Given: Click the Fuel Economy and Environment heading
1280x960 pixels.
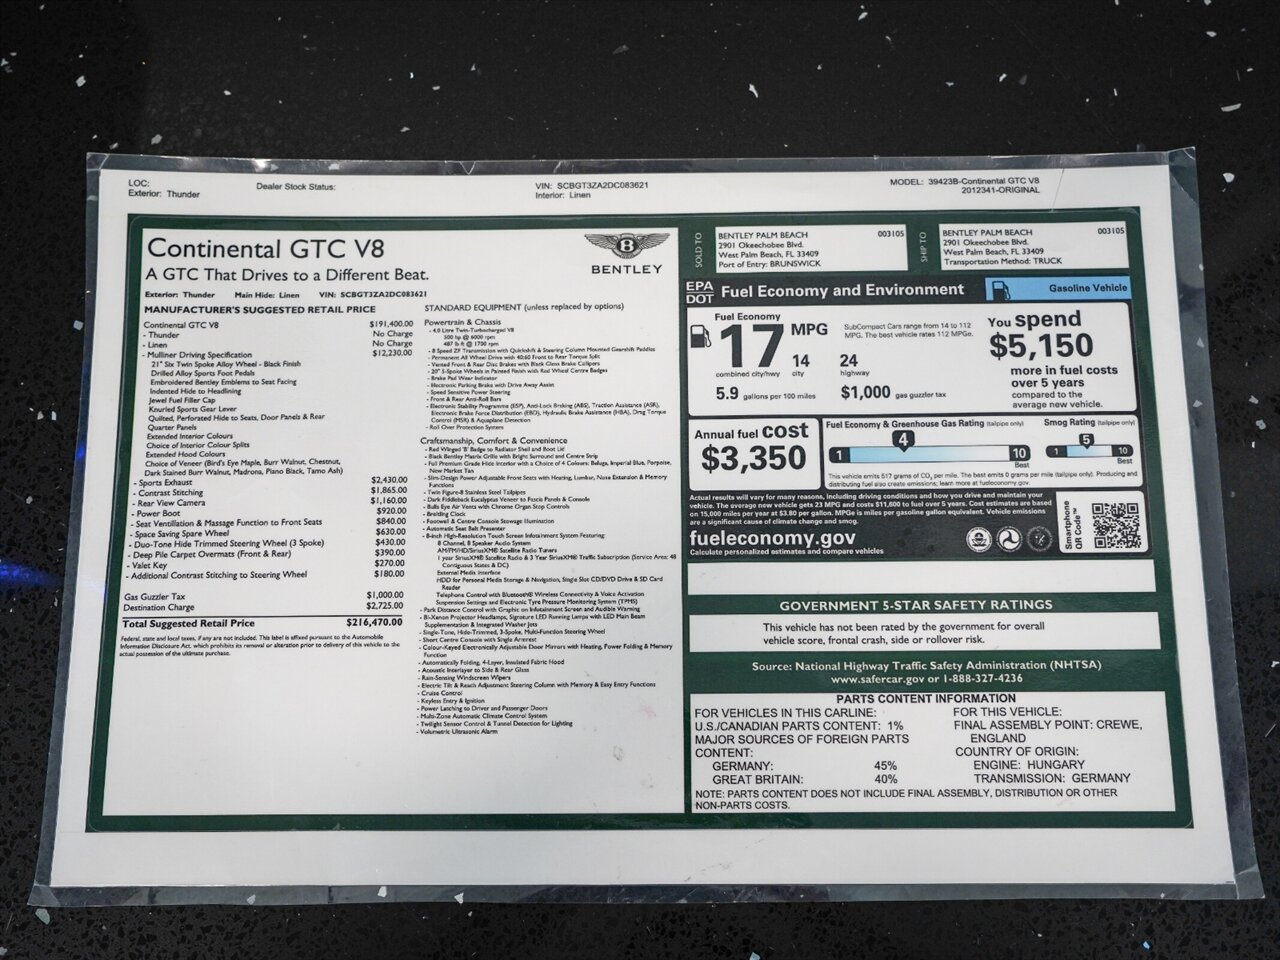Looking at the screenshot, I should [842, 290].
